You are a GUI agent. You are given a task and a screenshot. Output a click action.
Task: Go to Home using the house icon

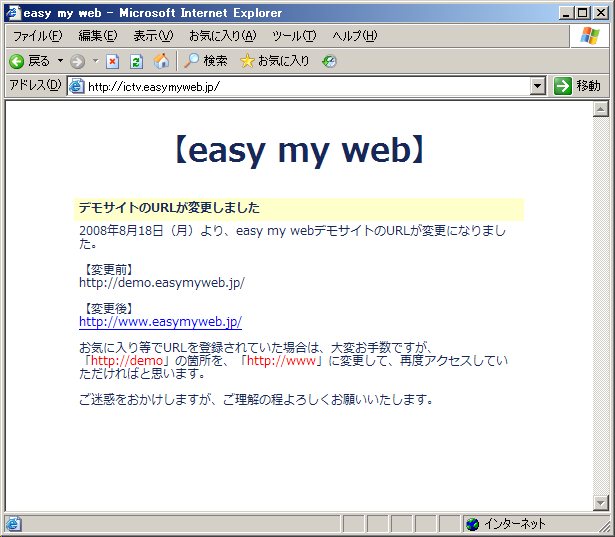(x=161, y=61)
